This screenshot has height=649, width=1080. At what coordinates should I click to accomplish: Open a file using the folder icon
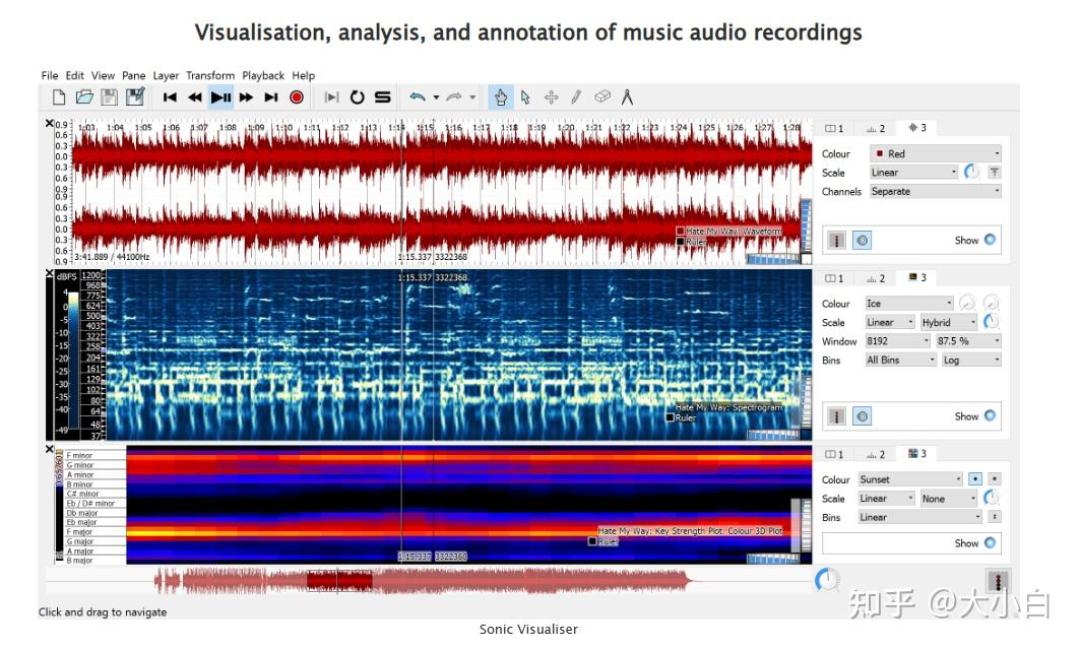click(x=84, y=97)
